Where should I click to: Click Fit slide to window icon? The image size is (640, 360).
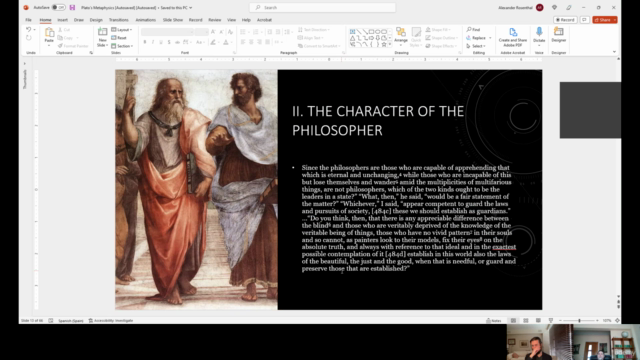point(617,320)
